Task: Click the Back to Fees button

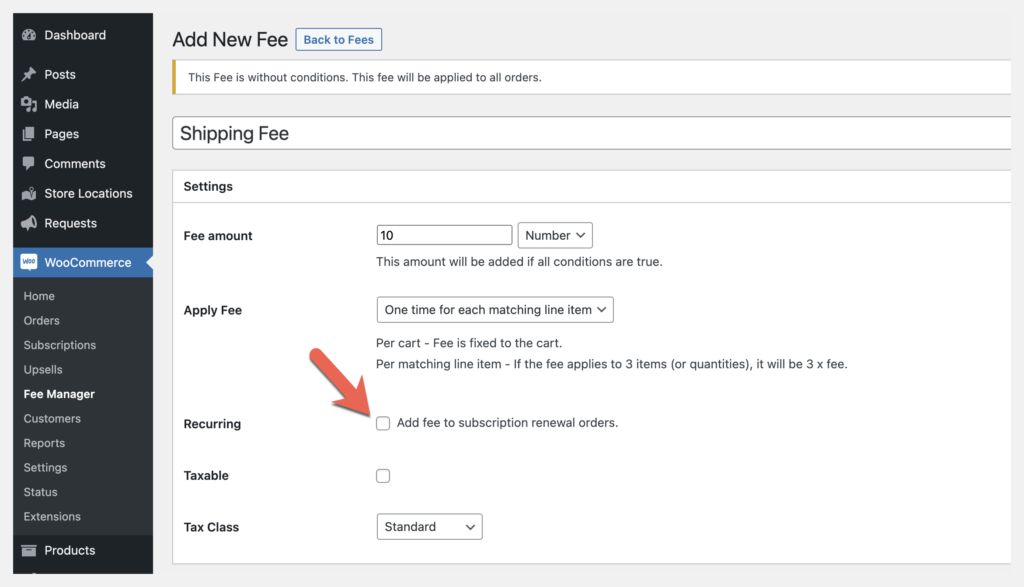Action: (338, 39)
